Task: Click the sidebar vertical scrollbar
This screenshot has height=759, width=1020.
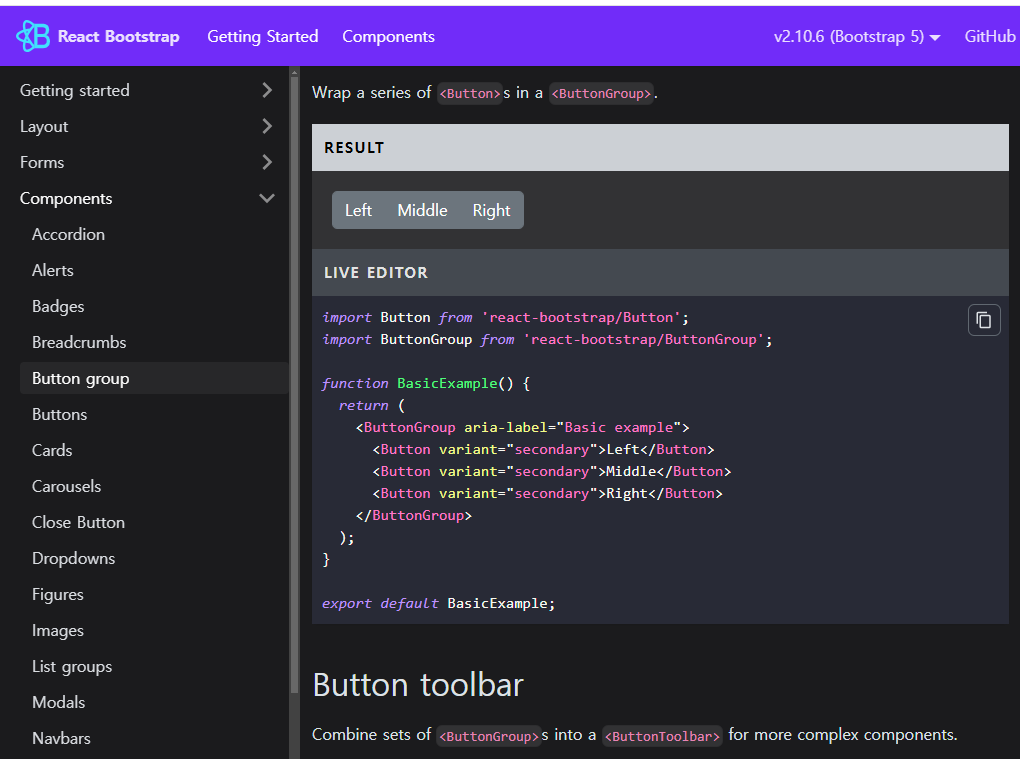Action: point(294,384)
